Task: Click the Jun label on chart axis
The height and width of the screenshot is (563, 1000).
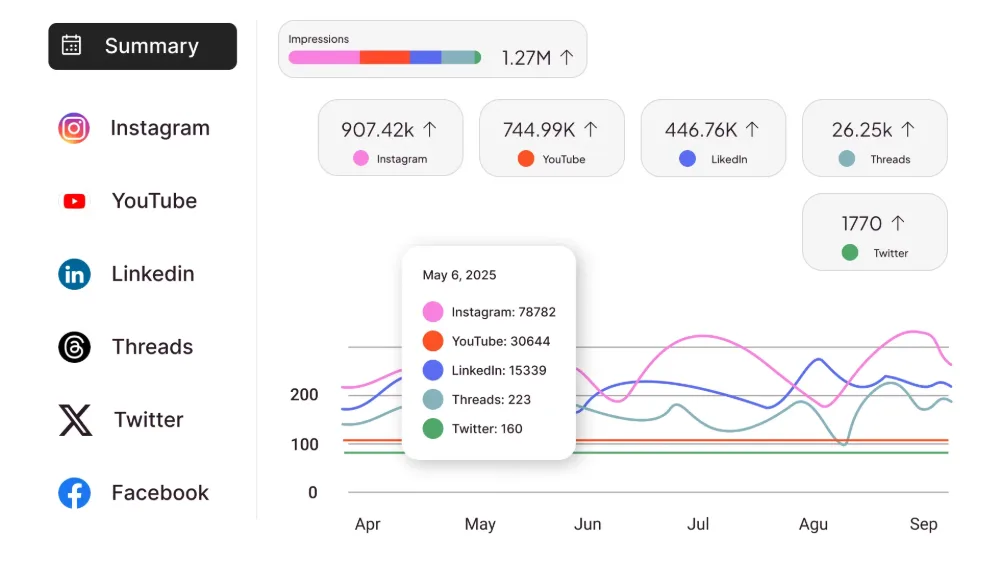Action: click(587, 524)
